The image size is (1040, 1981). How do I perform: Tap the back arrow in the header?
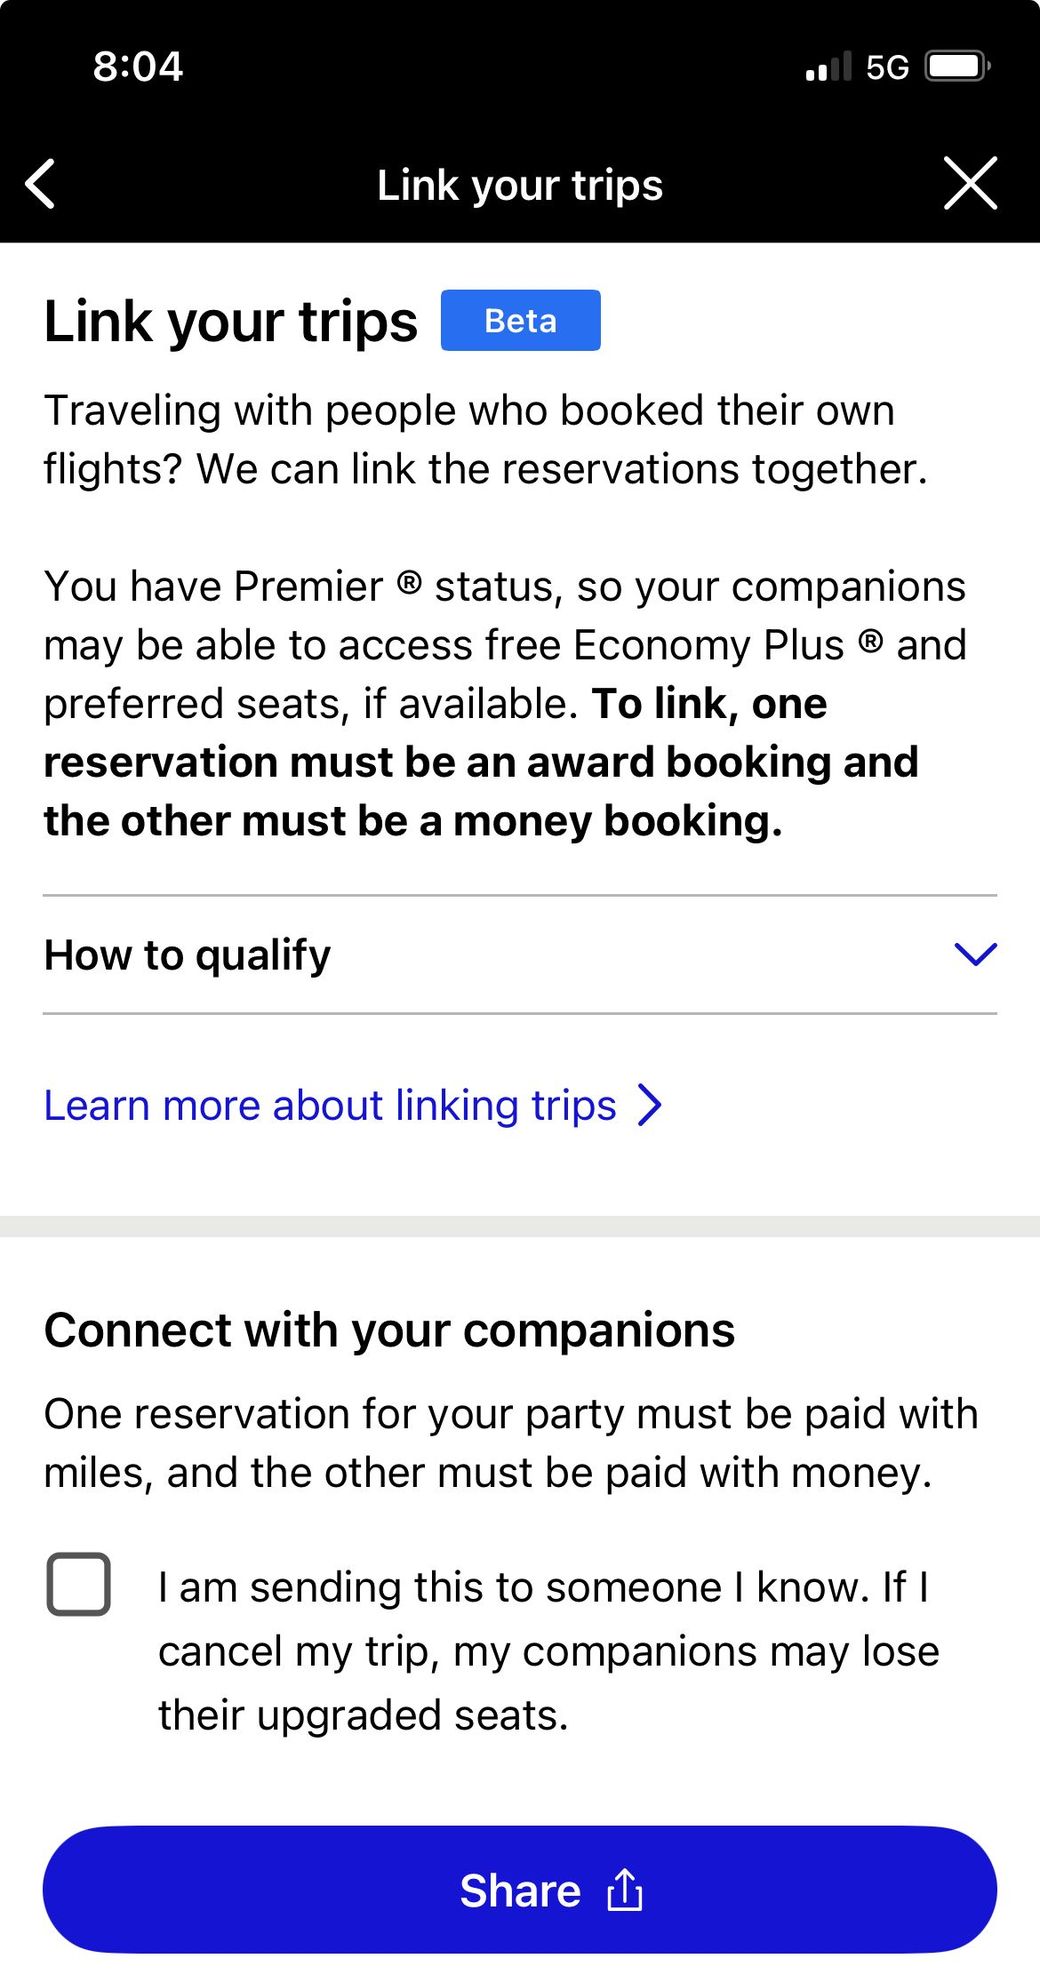point(40,184)
